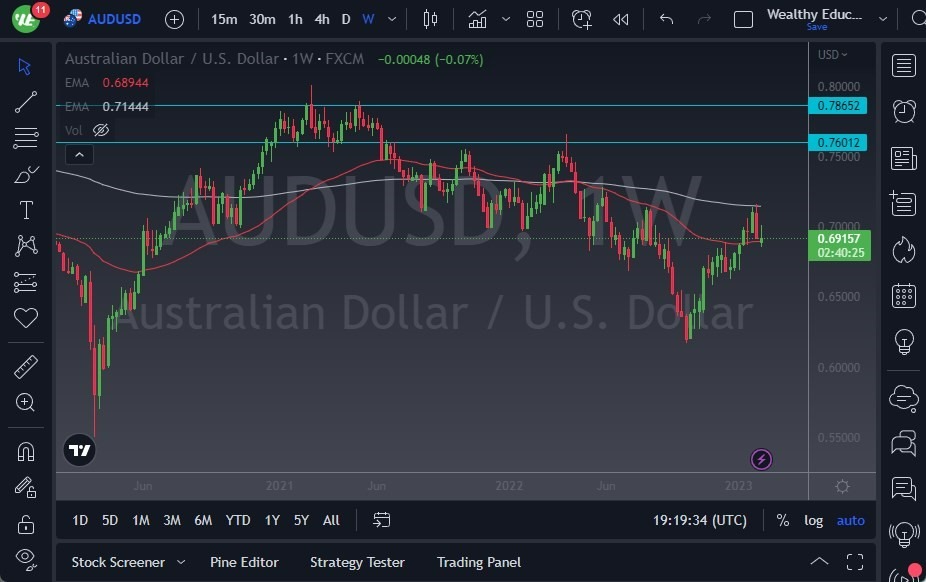
Task: Open the Pine Editor tab
Action: (x=244, y=562)
